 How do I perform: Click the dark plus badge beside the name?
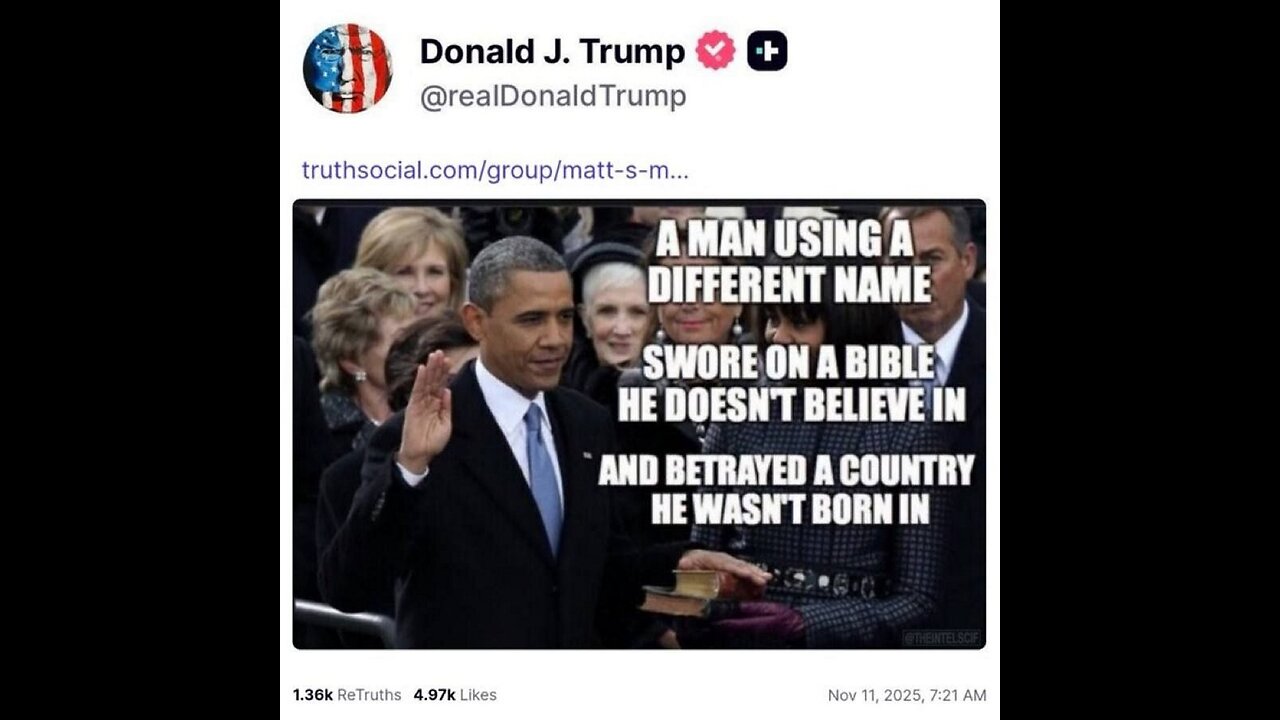pos(767,51)
